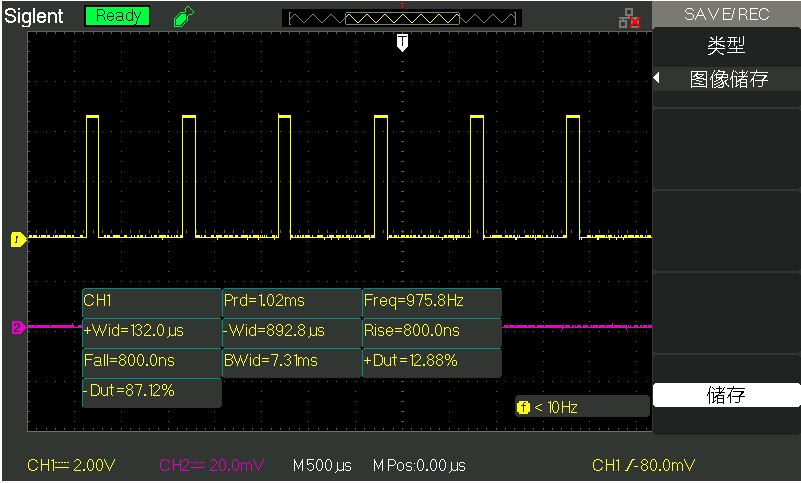The height and width of the screenshot is (483, 801).
Task: Click the CH2 20.0mV scale readout
Action: (211, 465)
